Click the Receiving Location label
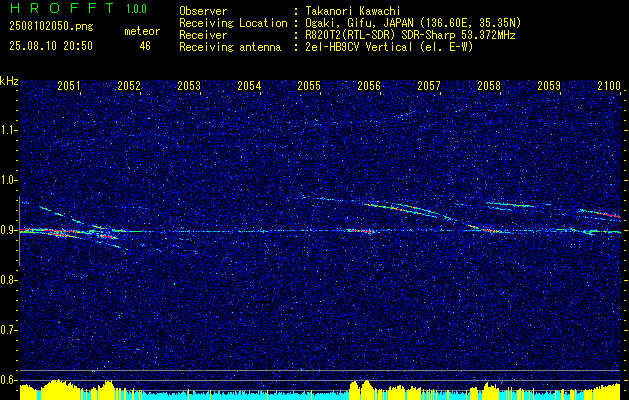 pyautogui.click(x=233, y=23)
